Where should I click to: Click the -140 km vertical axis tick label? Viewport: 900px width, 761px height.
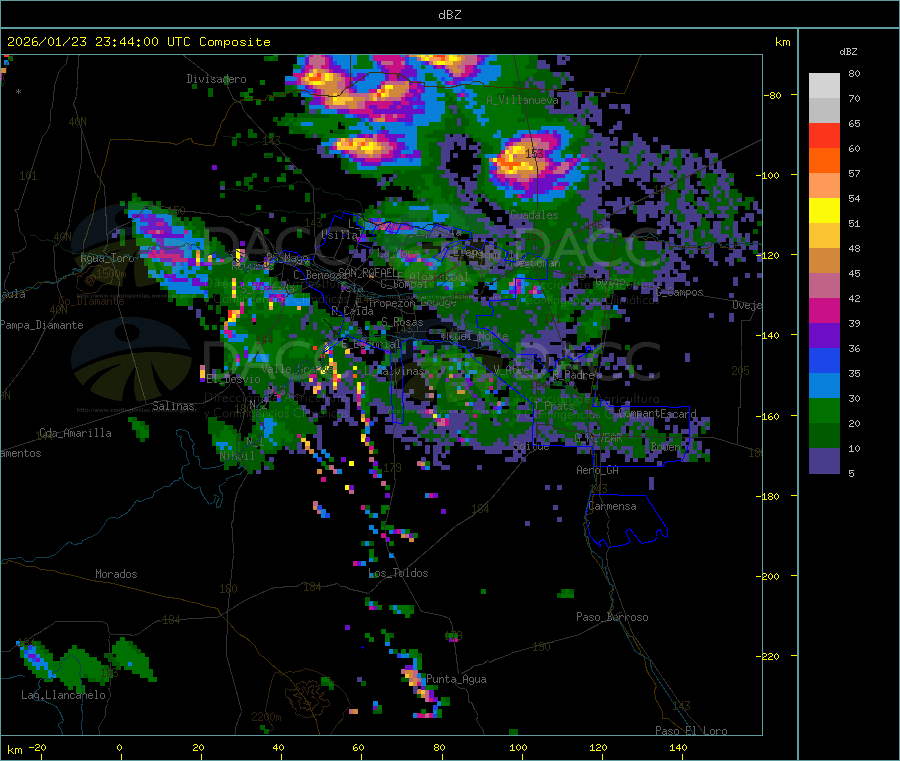pos(767,335)
